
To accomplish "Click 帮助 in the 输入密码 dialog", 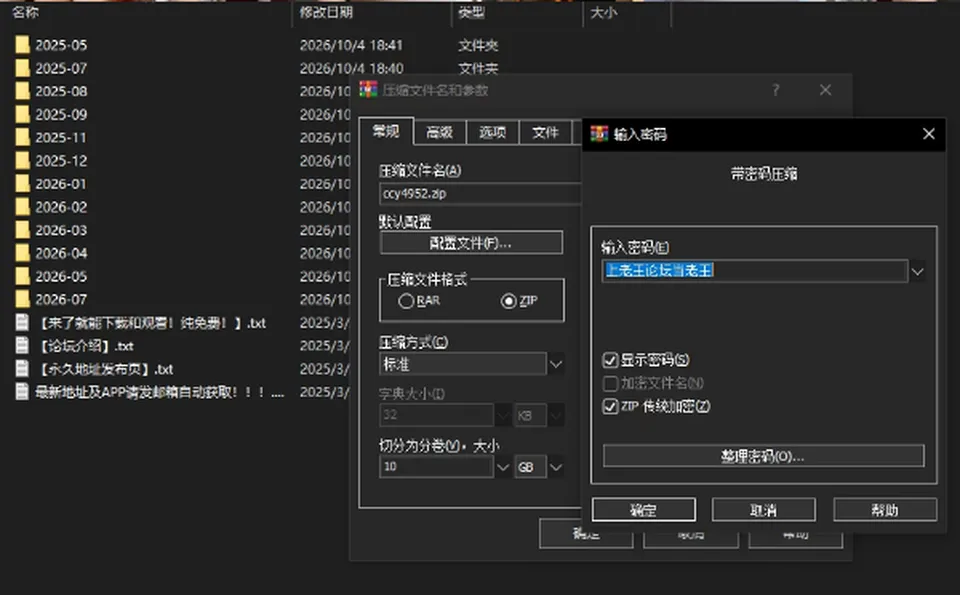I will click(x=885, y=510).
